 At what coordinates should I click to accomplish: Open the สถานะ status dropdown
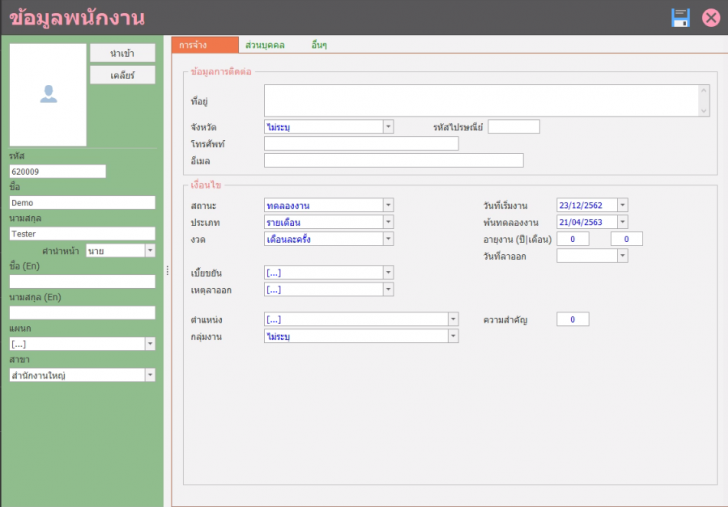coord(388,205)
